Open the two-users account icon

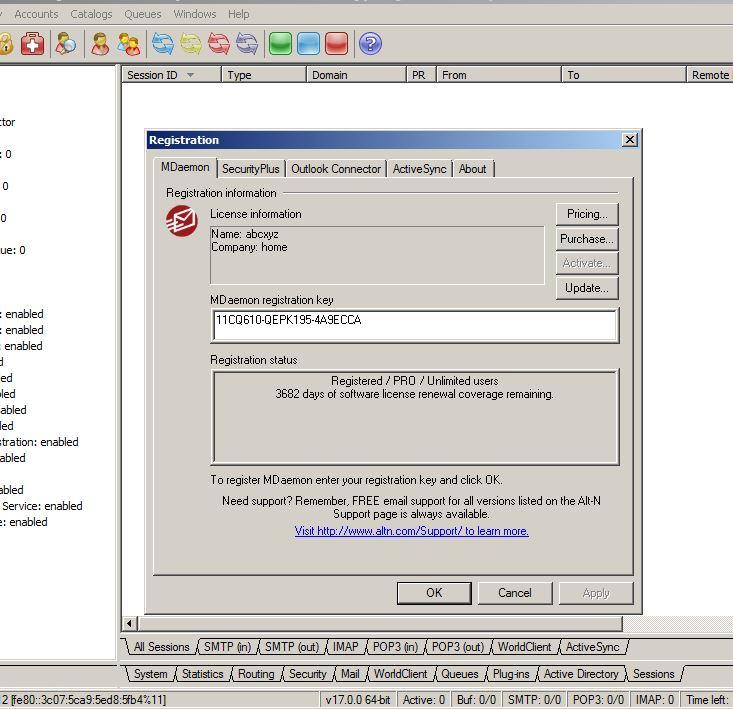pos(129,44)
